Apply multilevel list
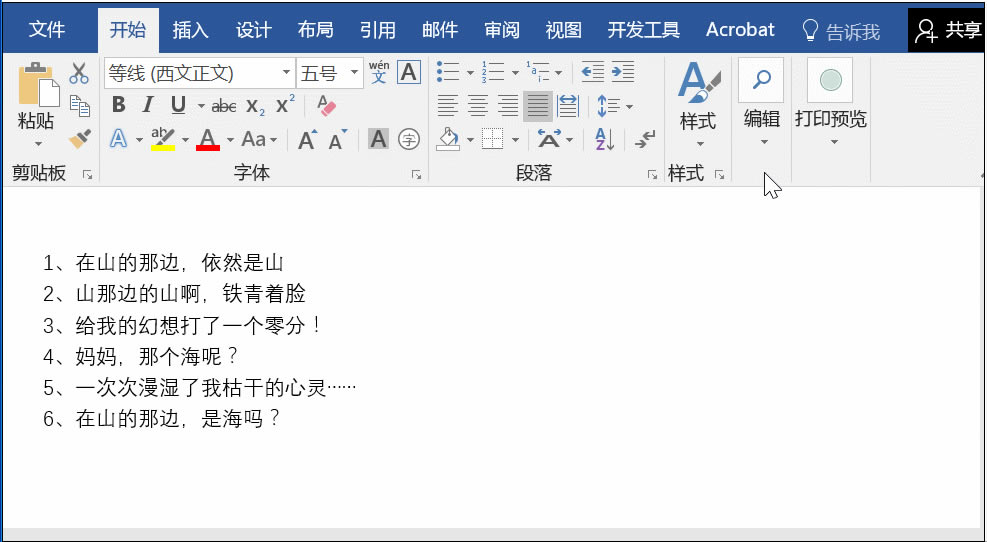This screenshot has height=542, width=987. tap(538, 72)
